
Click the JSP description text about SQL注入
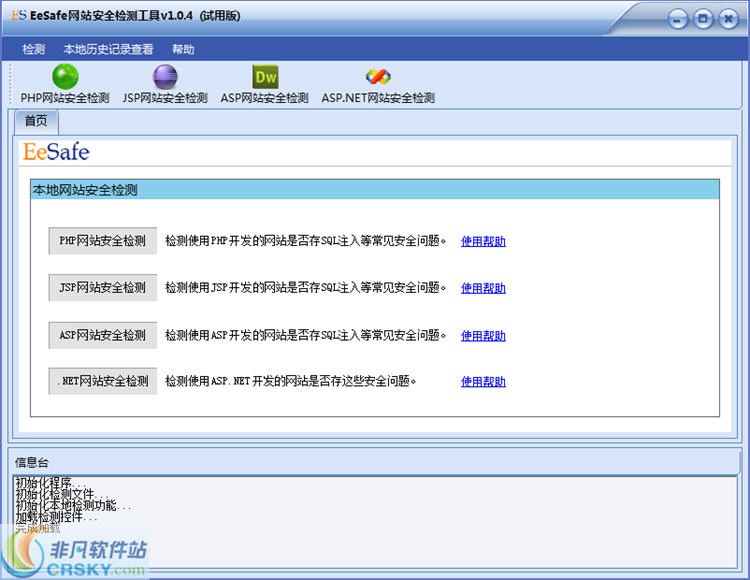[305, 287]
